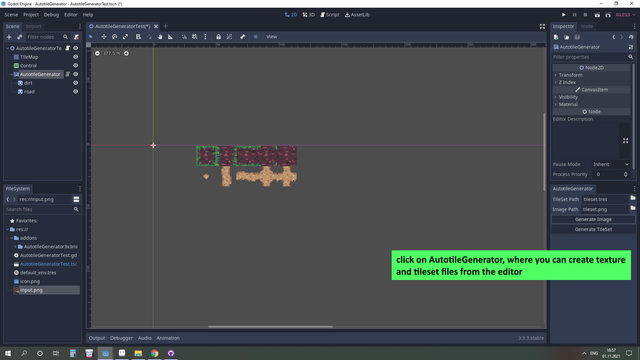
Task: Expand the Editor Description text box
Action: click(x=625, y=141)
